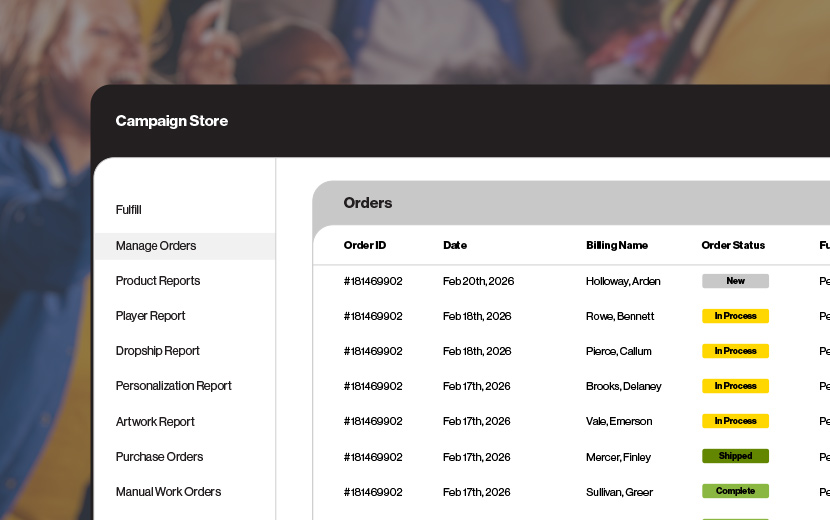The height and width of the screenshot is (520, 830).
Task: Open order ID for Rowe, Bennett
Action: click(373, 316)
